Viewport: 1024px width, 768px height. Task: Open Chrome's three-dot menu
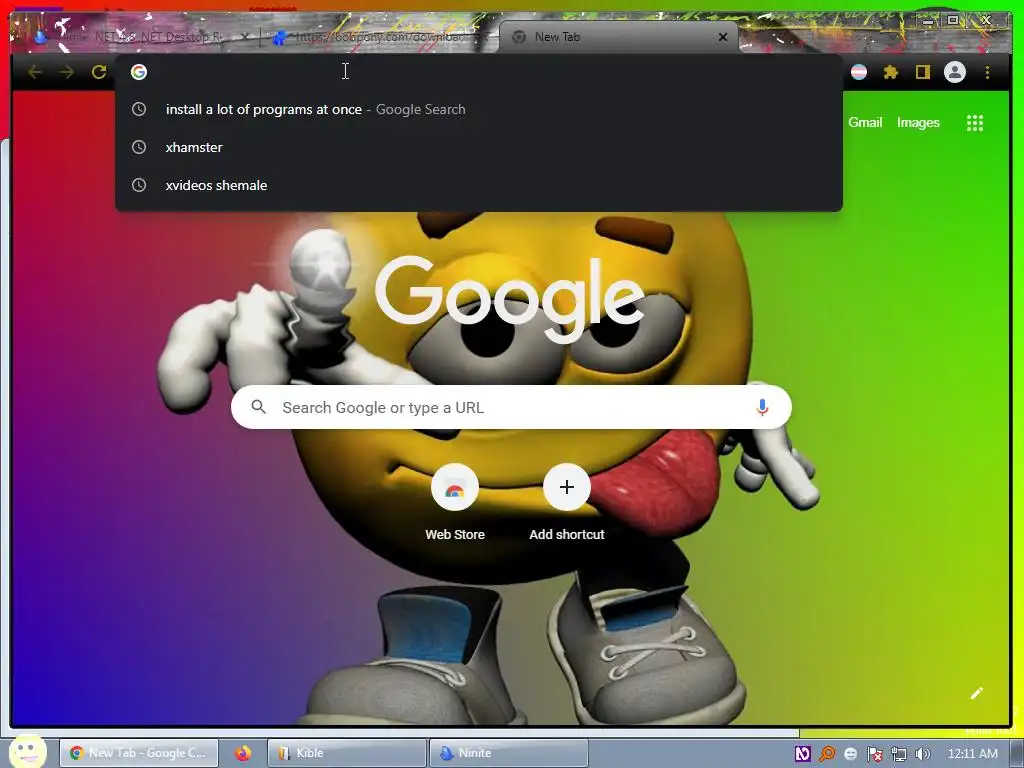(x=987, y=72)
